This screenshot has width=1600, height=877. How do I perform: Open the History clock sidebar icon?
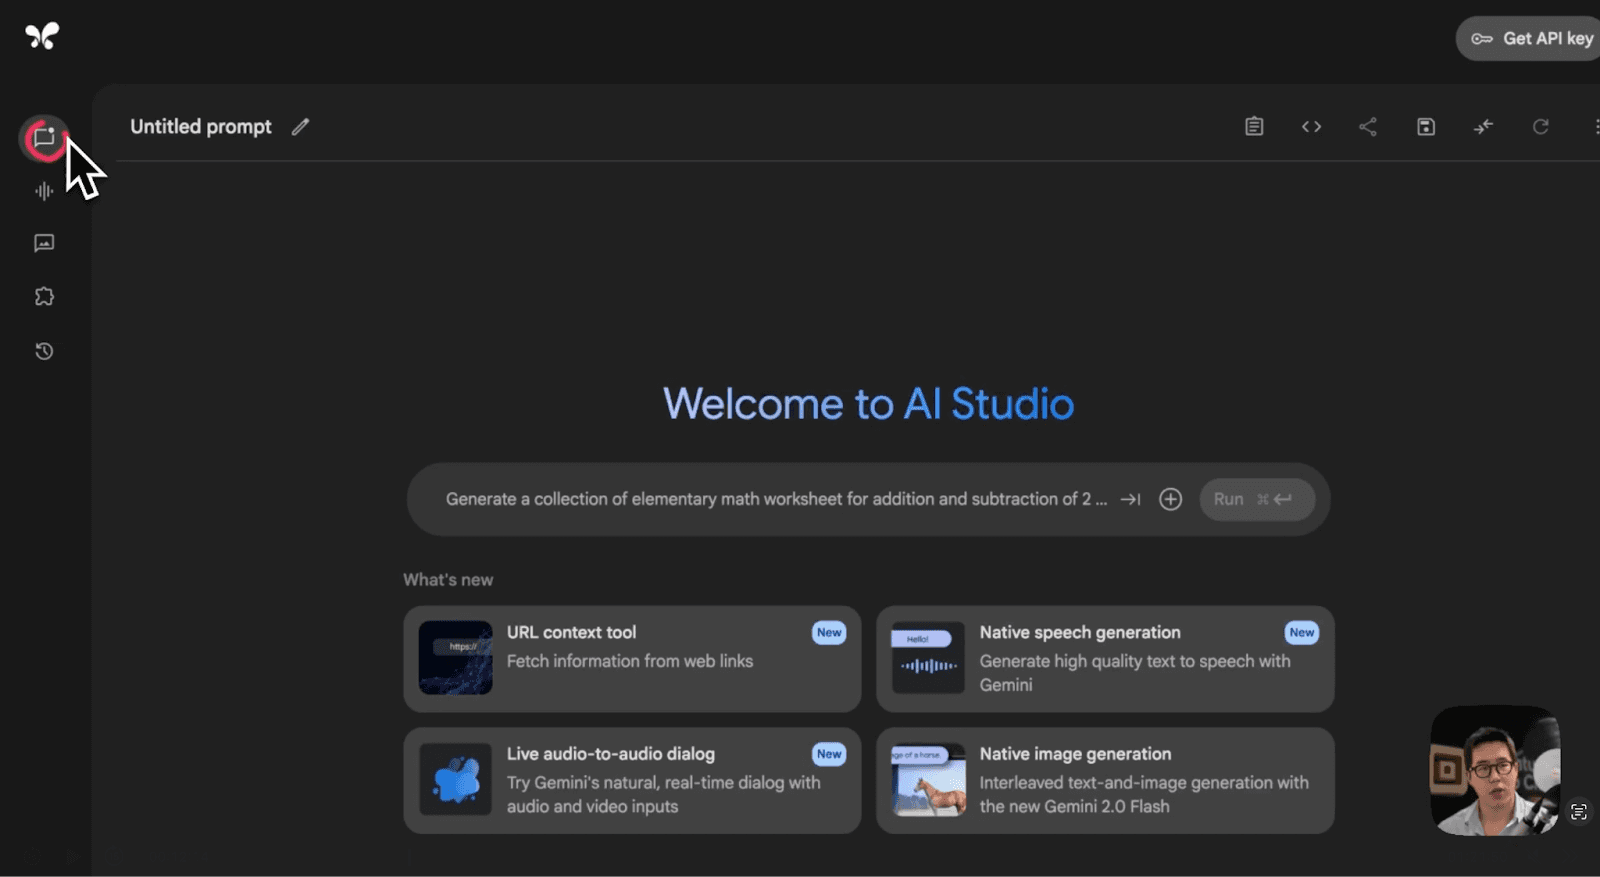[44, 351]
